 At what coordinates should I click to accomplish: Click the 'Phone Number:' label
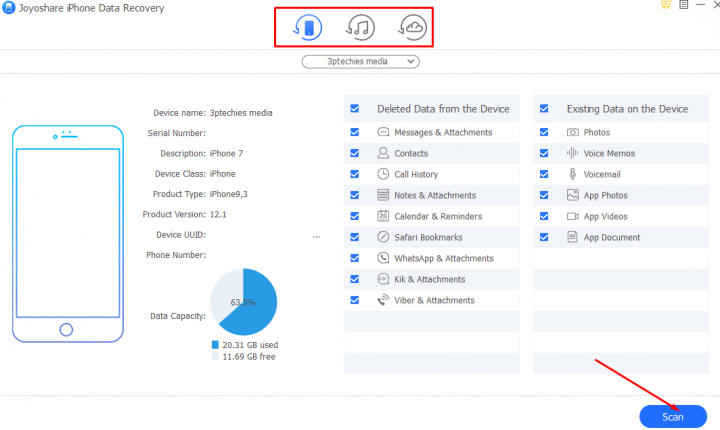(x=176, y=255)
